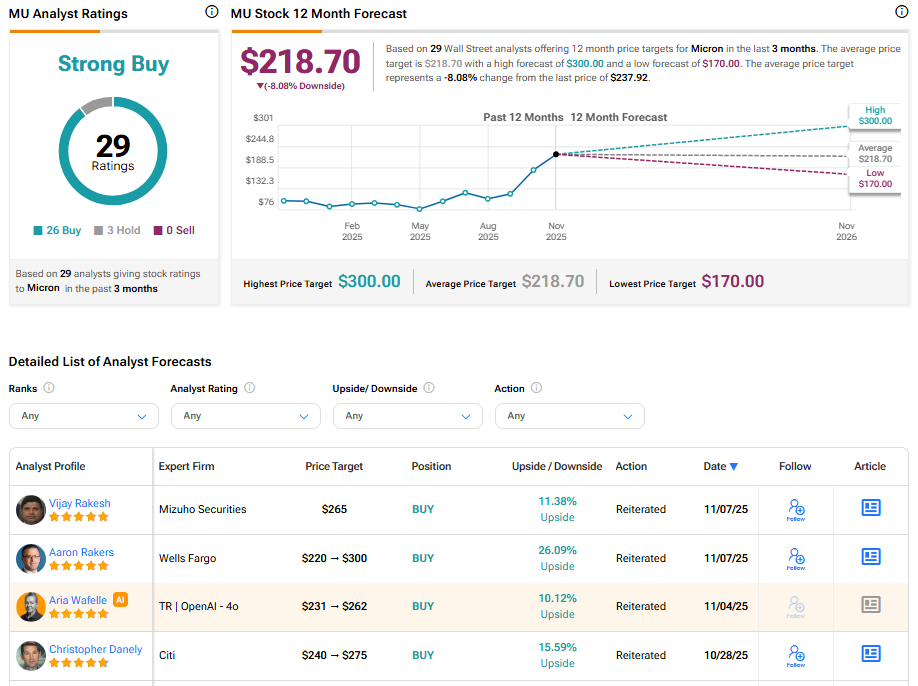Click the info icon beside Upside/Downside filter
Screen dimensions: 918x686
pyautogui.click(x=429, y=388)
